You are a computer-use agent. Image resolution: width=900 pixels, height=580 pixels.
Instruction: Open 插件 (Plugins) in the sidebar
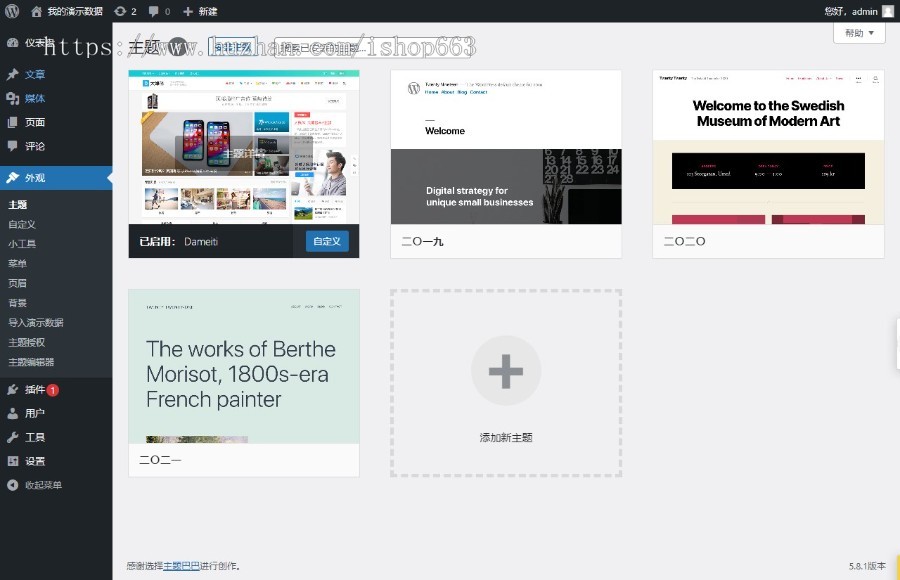click(x=35, y=389)
